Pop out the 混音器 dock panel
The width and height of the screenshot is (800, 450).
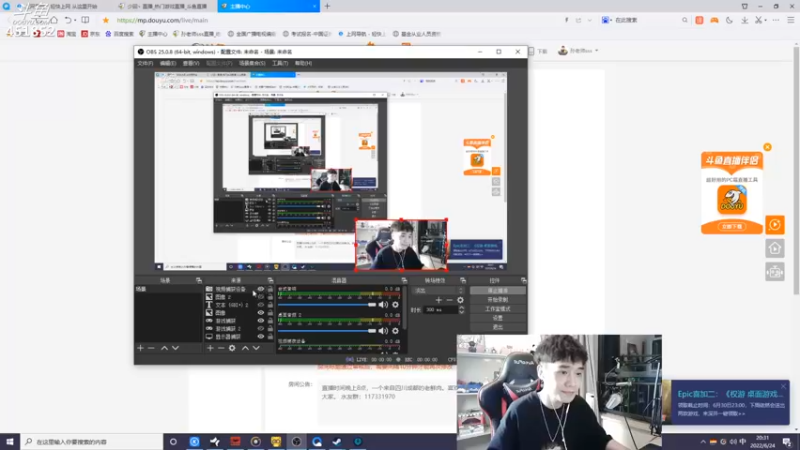pos(404,280)
